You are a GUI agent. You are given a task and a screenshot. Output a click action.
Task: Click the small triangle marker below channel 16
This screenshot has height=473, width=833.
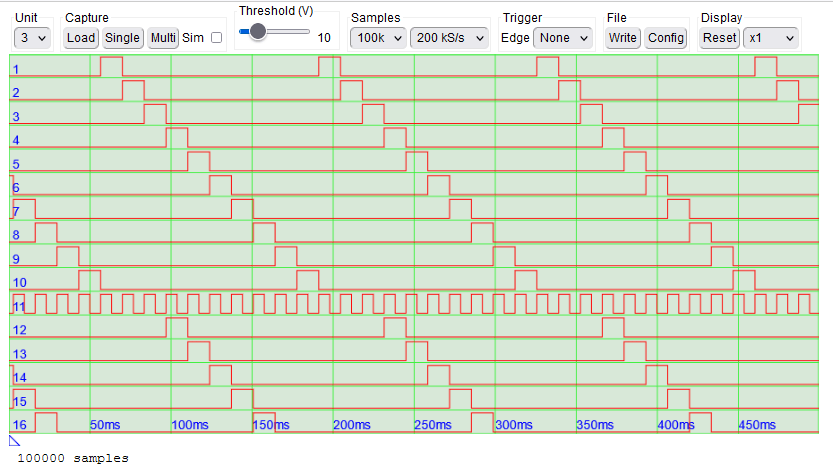[x=15, y=439]
